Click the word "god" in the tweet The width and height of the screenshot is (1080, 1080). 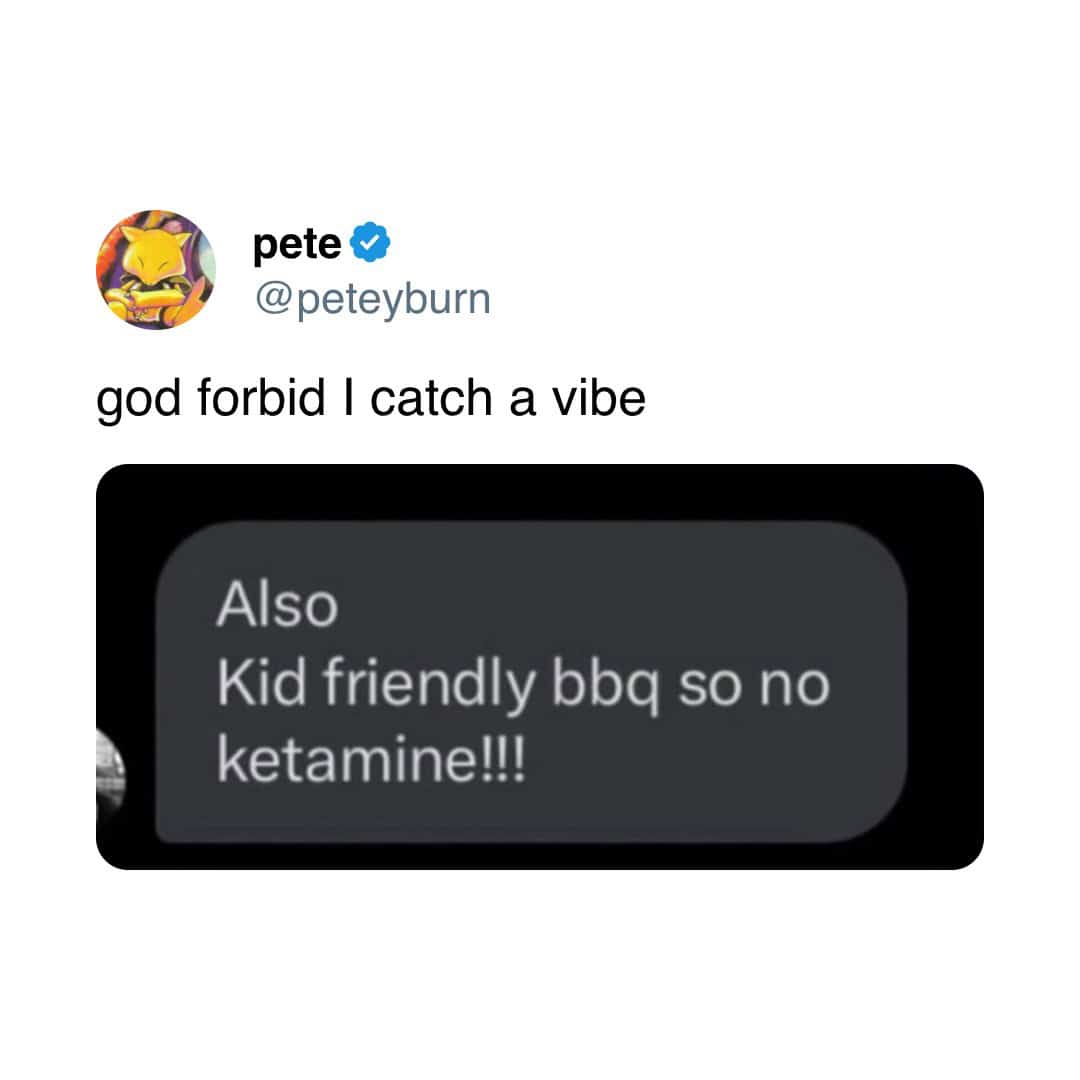click(138, 402)
